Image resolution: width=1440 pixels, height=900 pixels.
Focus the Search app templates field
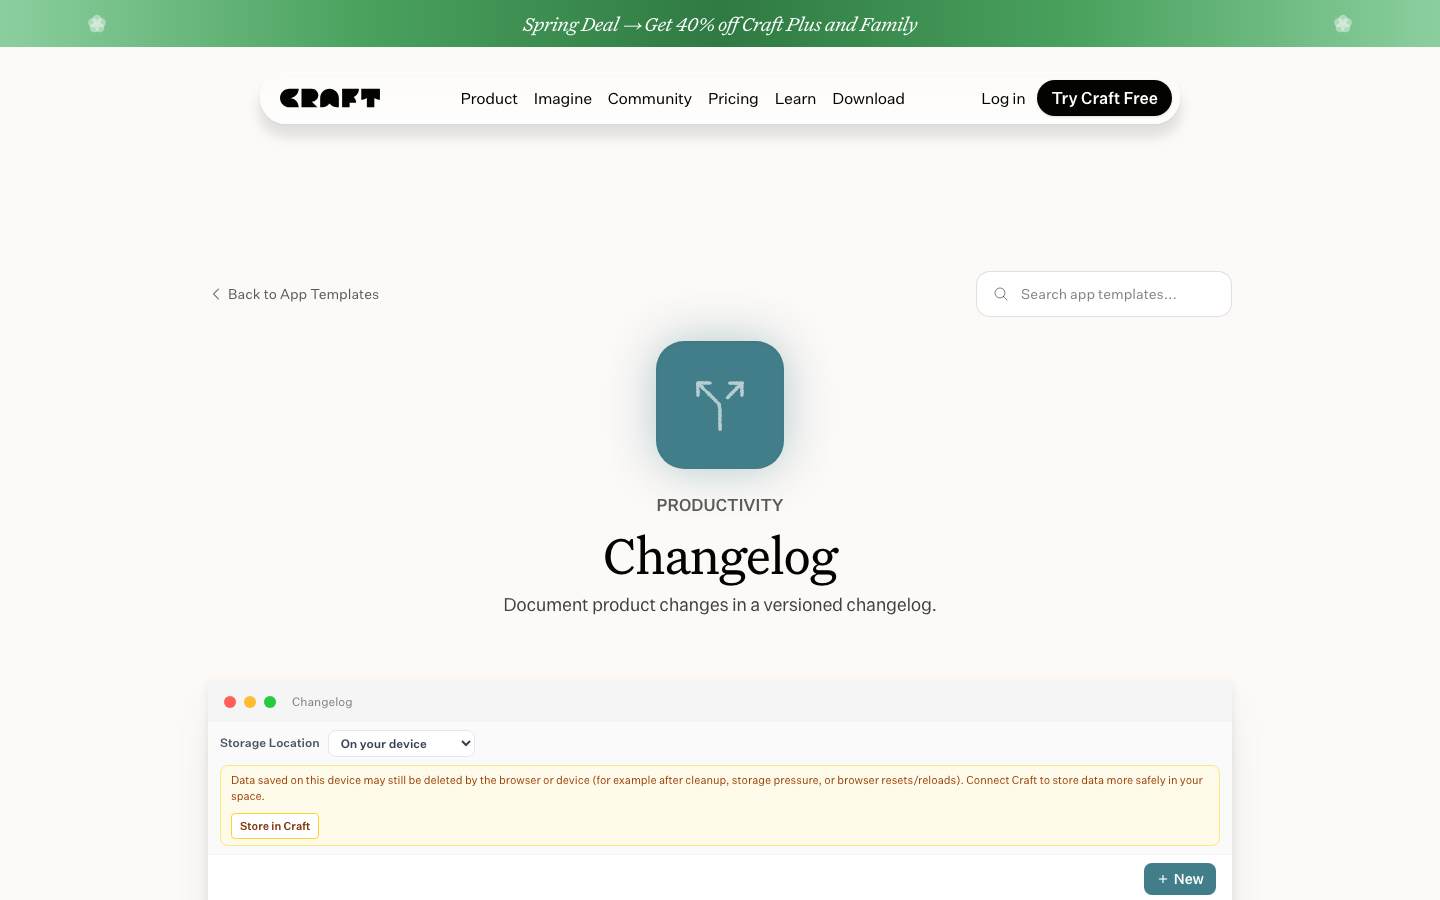pos(1104,294)
